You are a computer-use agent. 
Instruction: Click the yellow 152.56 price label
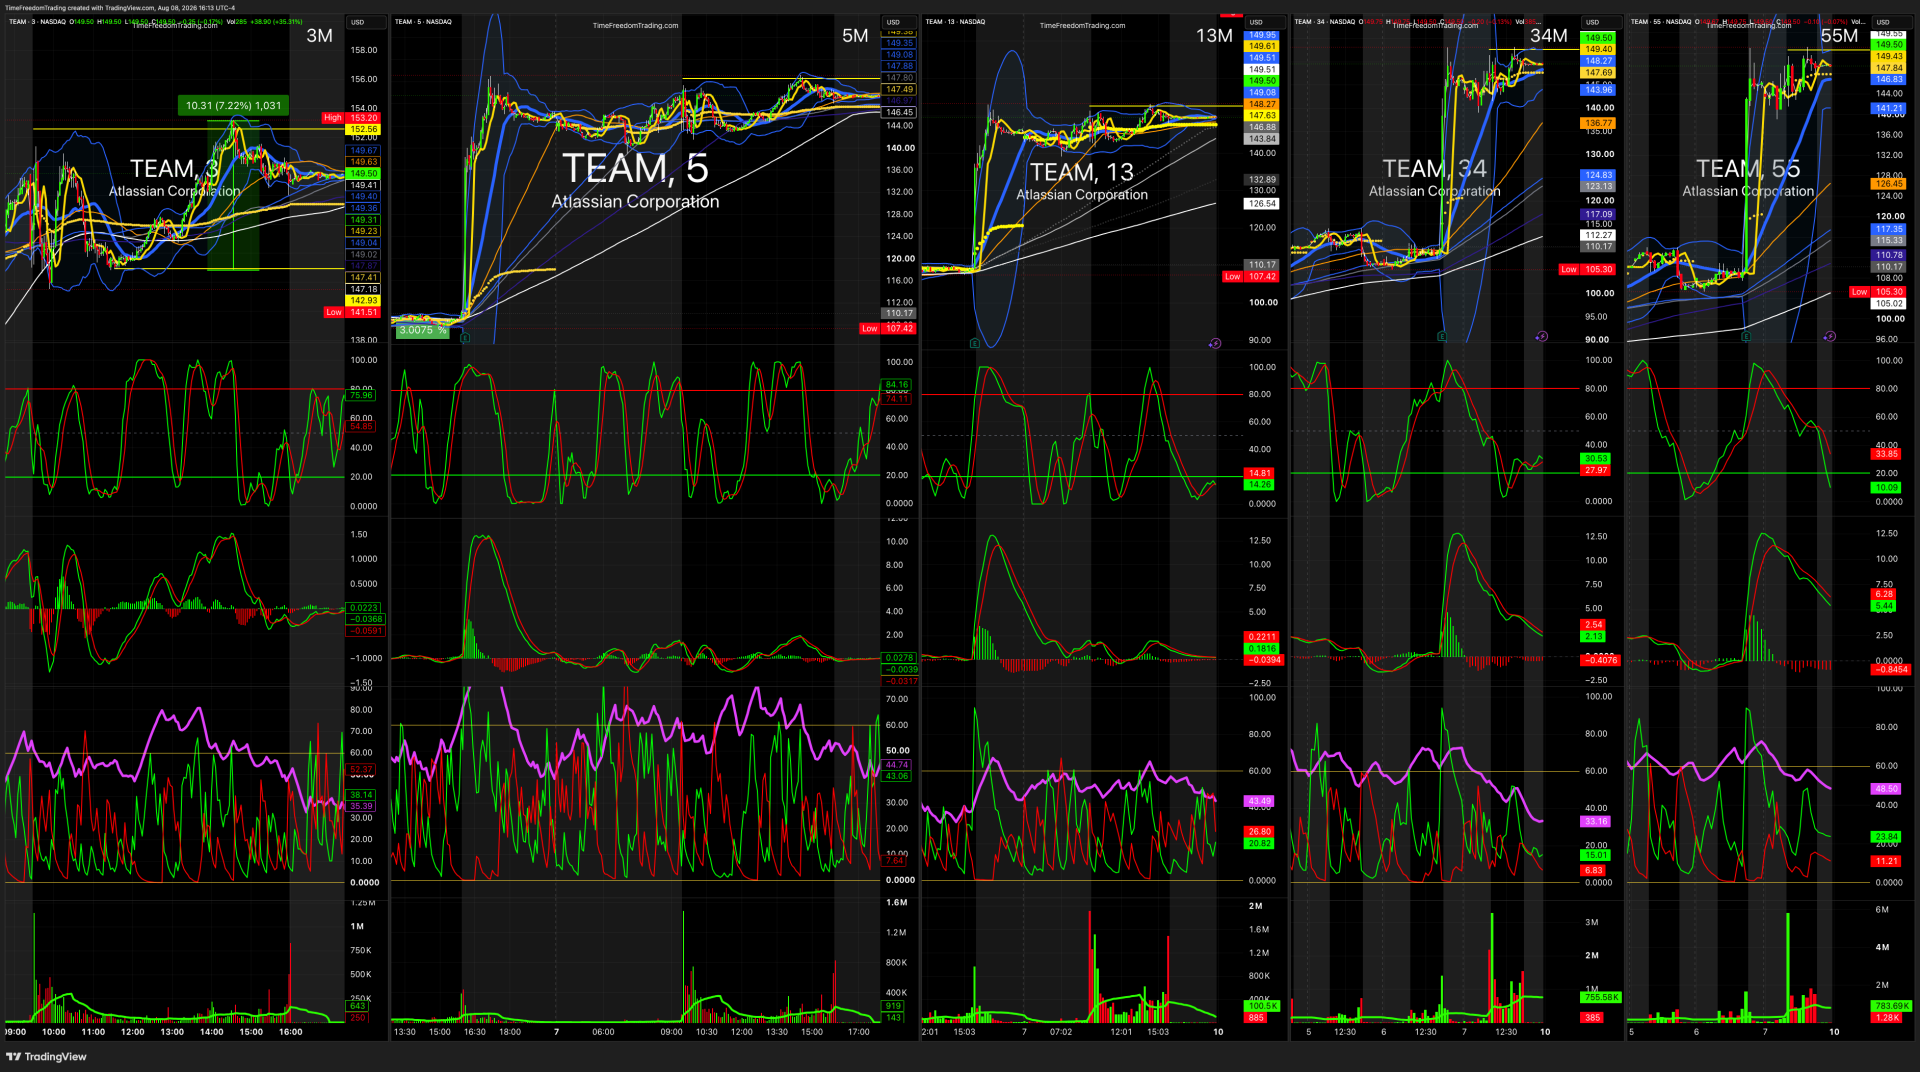tap(364, 129)
